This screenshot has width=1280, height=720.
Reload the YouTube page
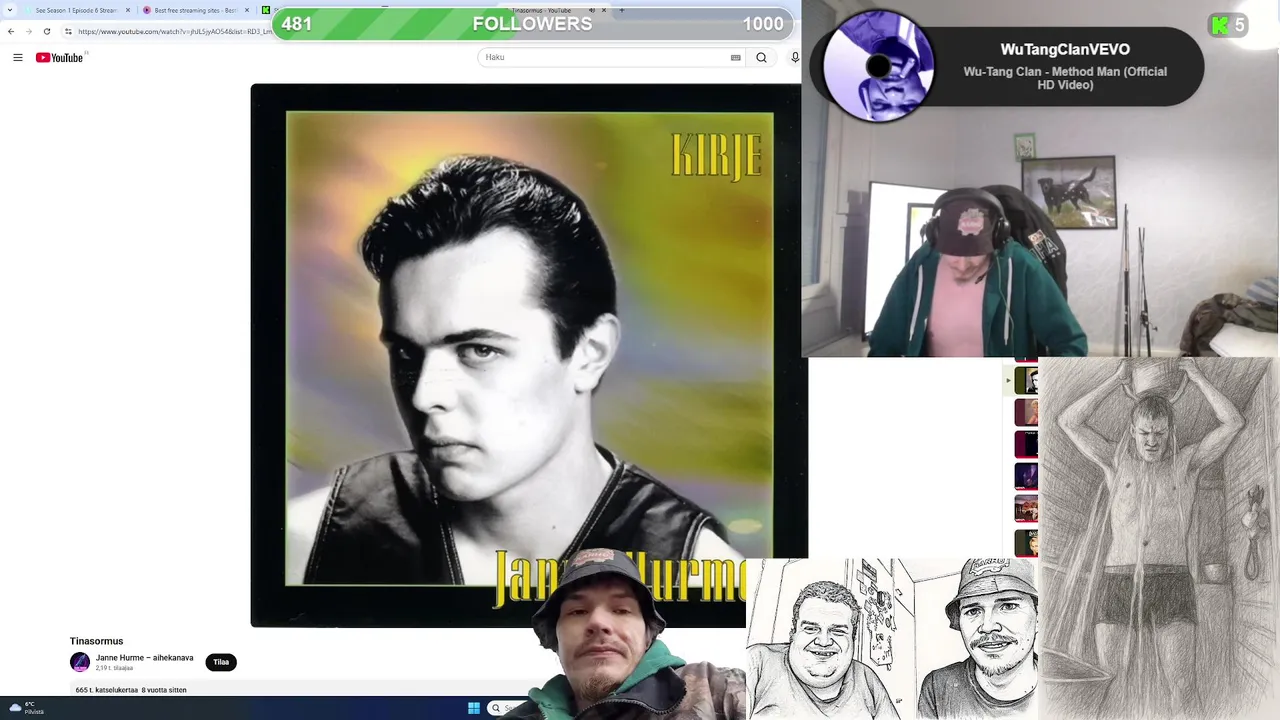tap(47, 31)
